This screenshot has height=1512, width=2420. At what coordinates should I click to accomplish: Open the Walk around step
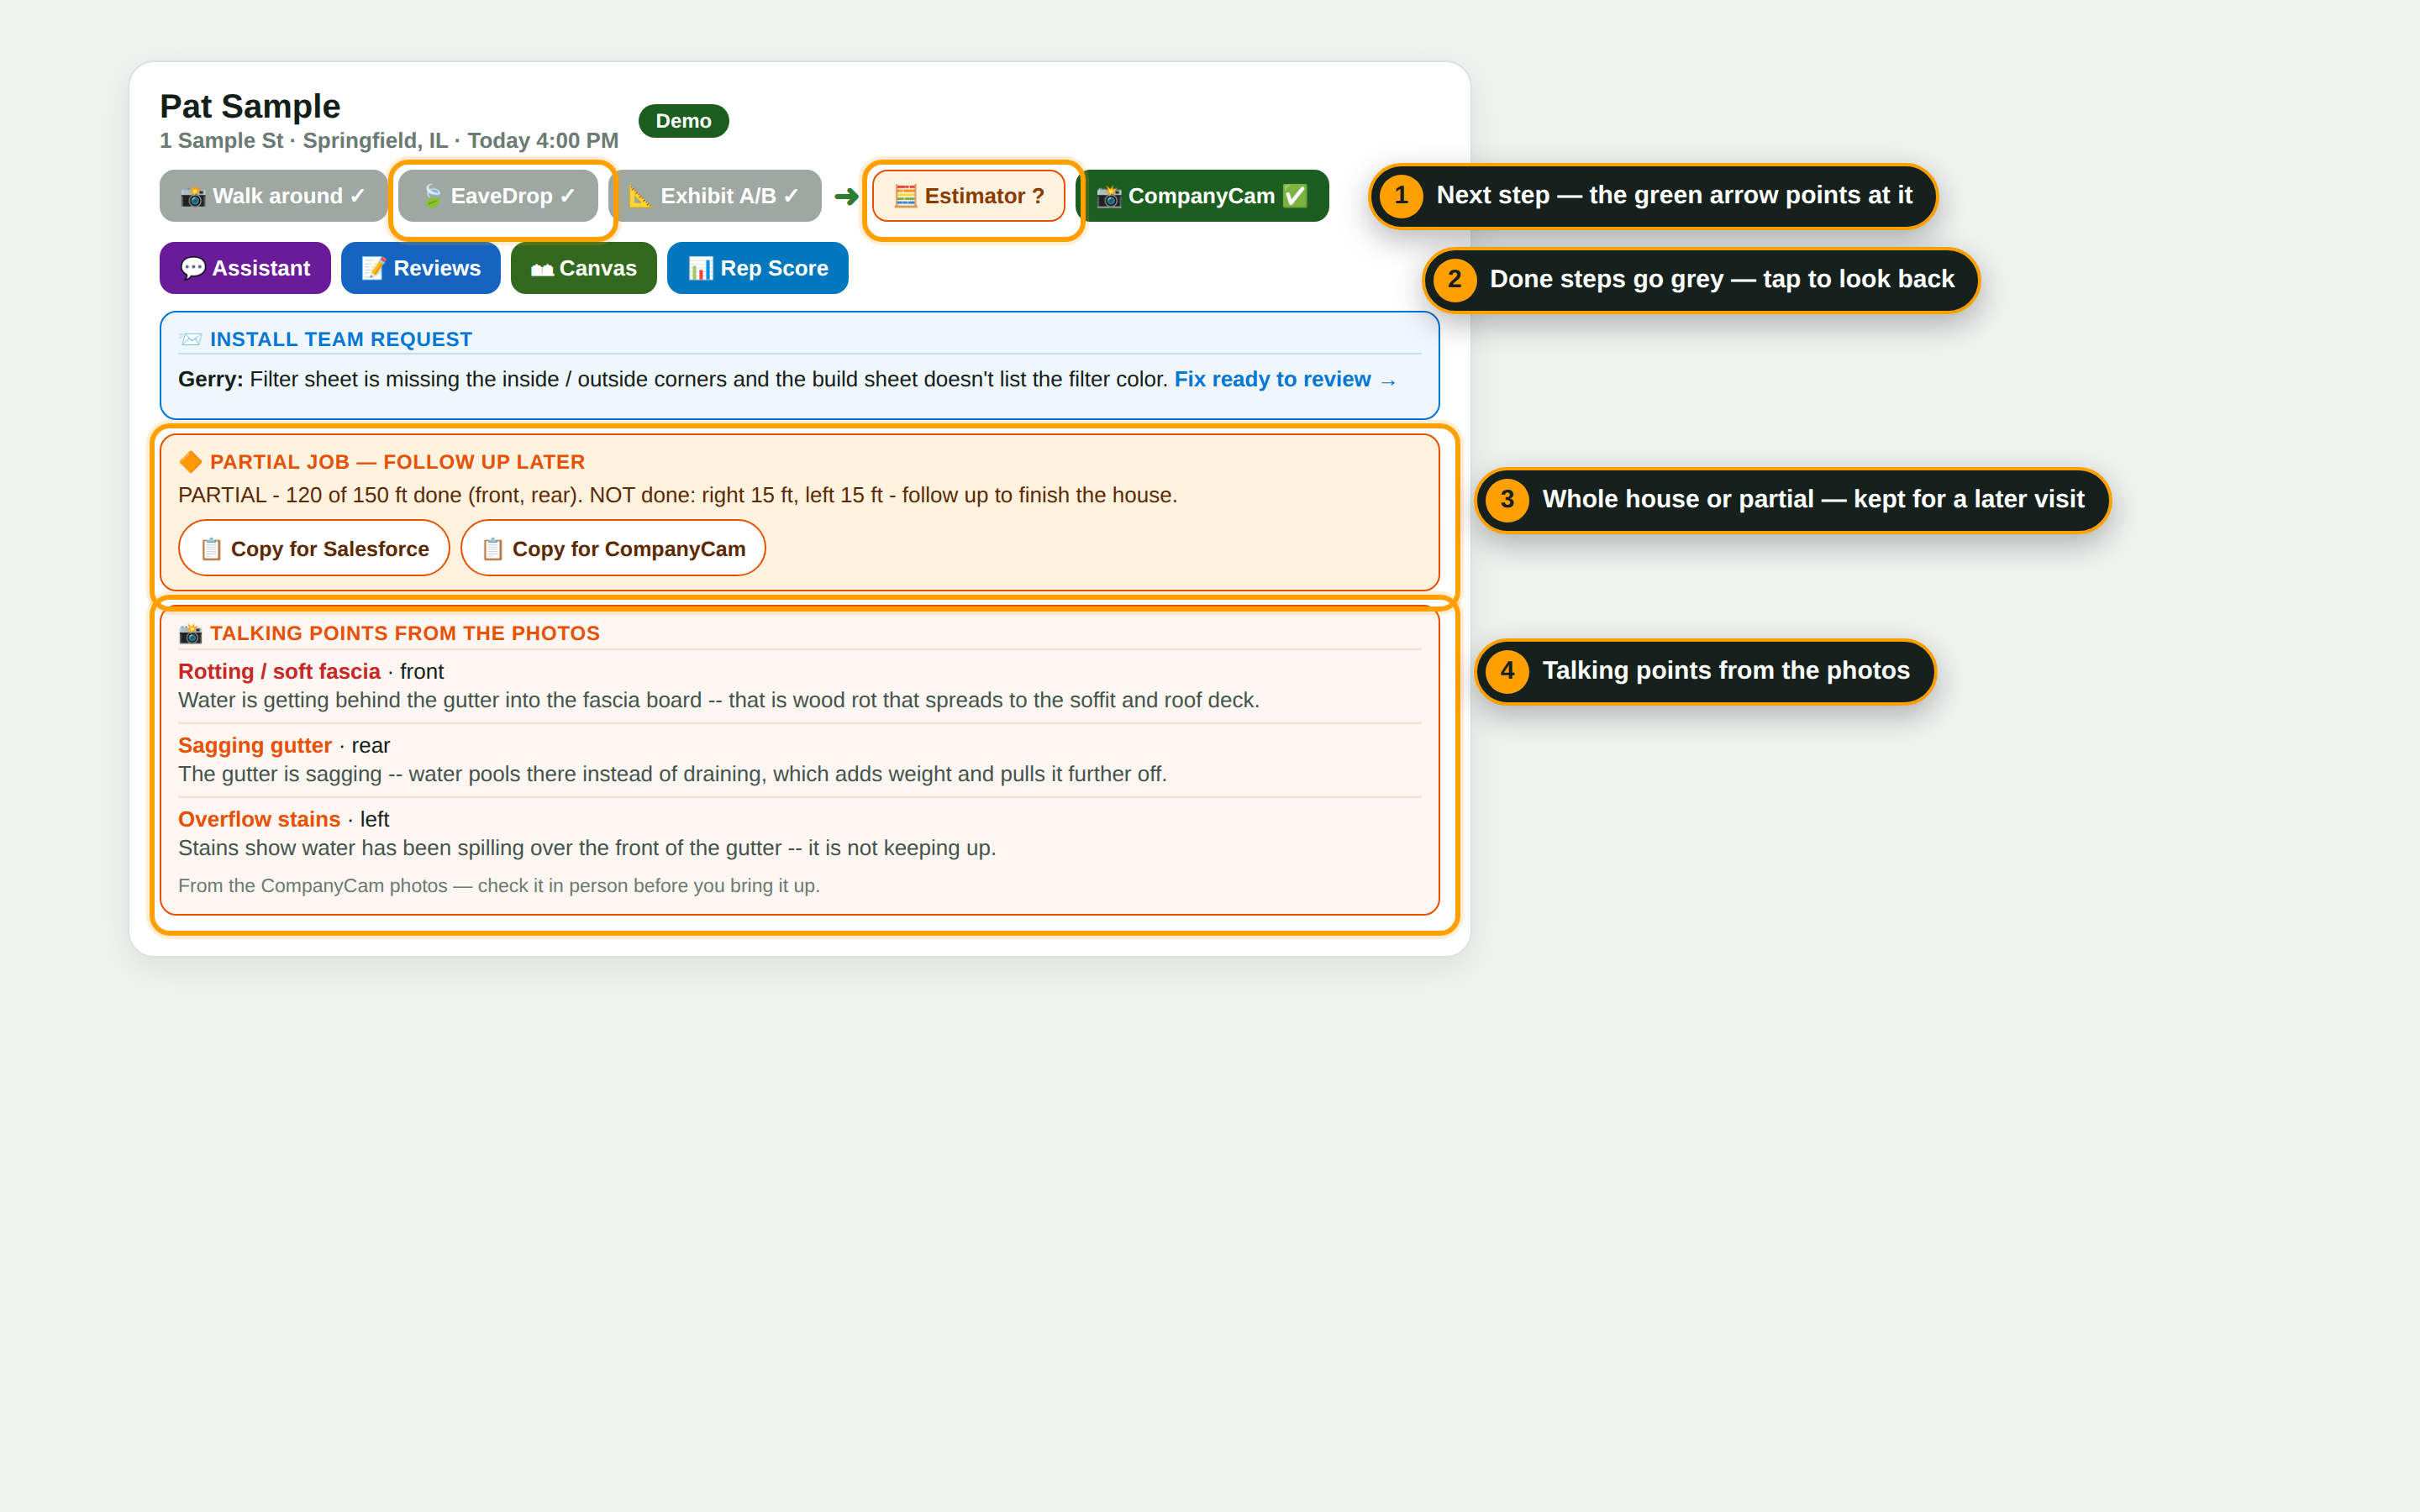272,196
